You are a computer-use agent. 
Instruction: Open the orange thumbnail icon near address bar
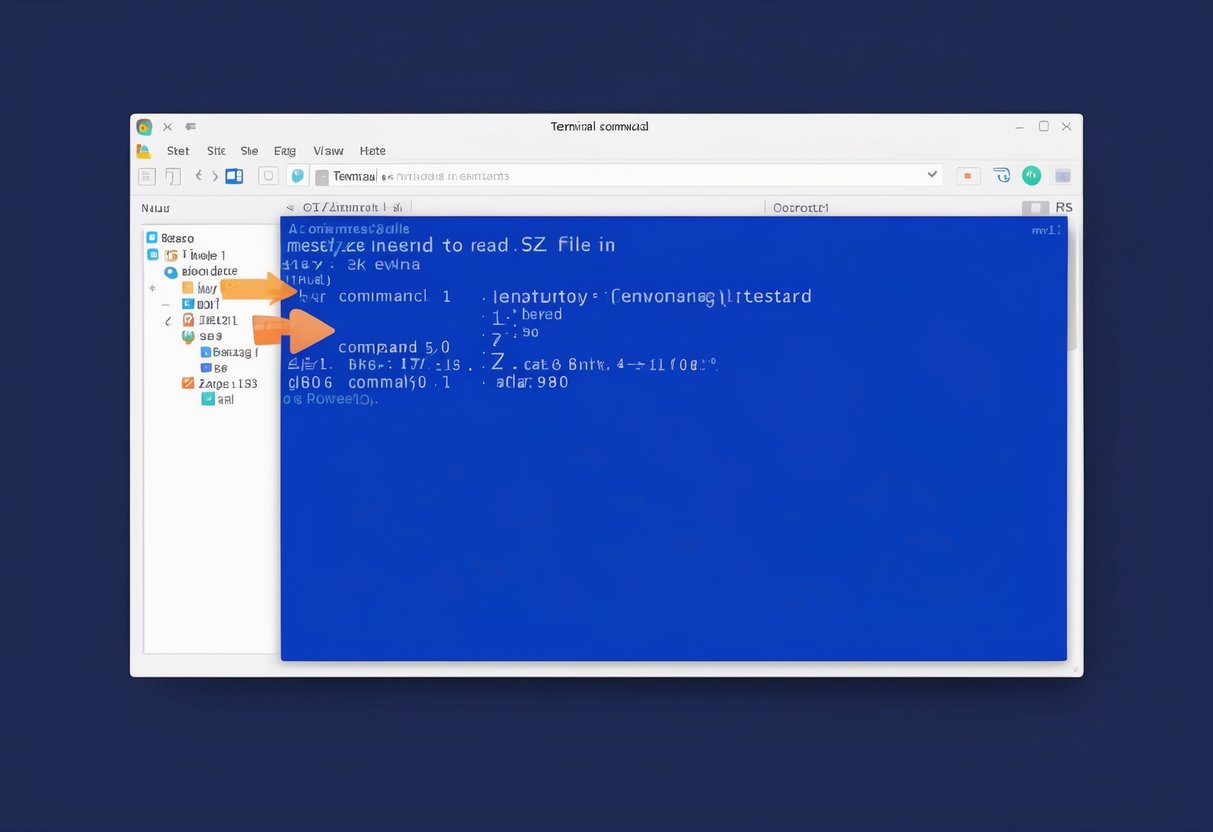click(x=968, y=175)
